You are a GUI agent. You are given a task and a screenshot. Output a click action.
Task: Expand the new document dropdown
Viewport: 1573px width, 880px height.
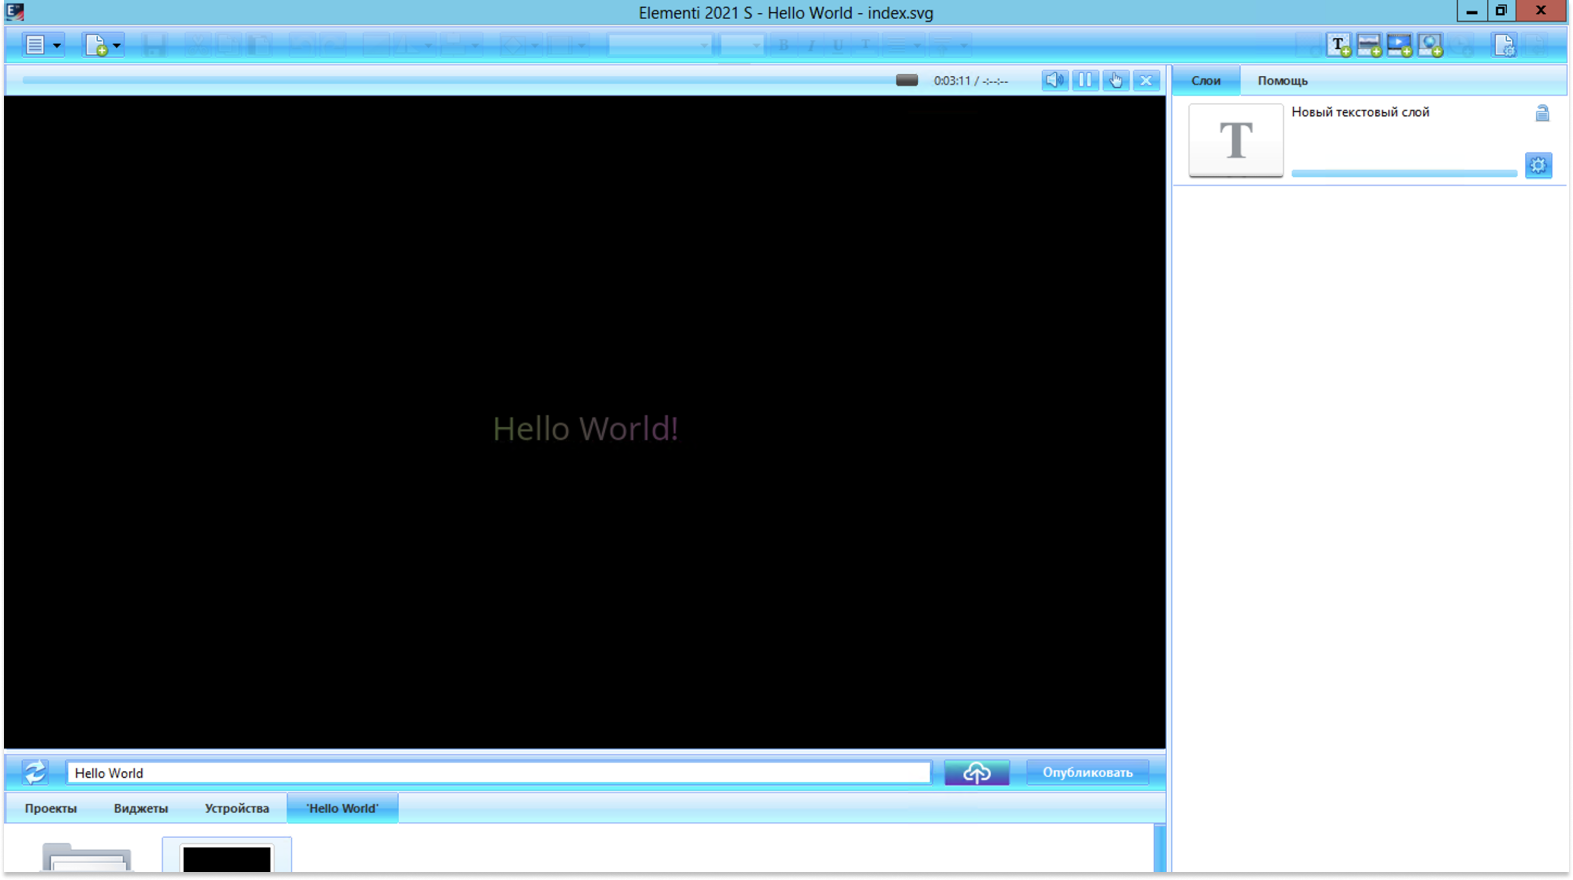(x=117, y=45)
